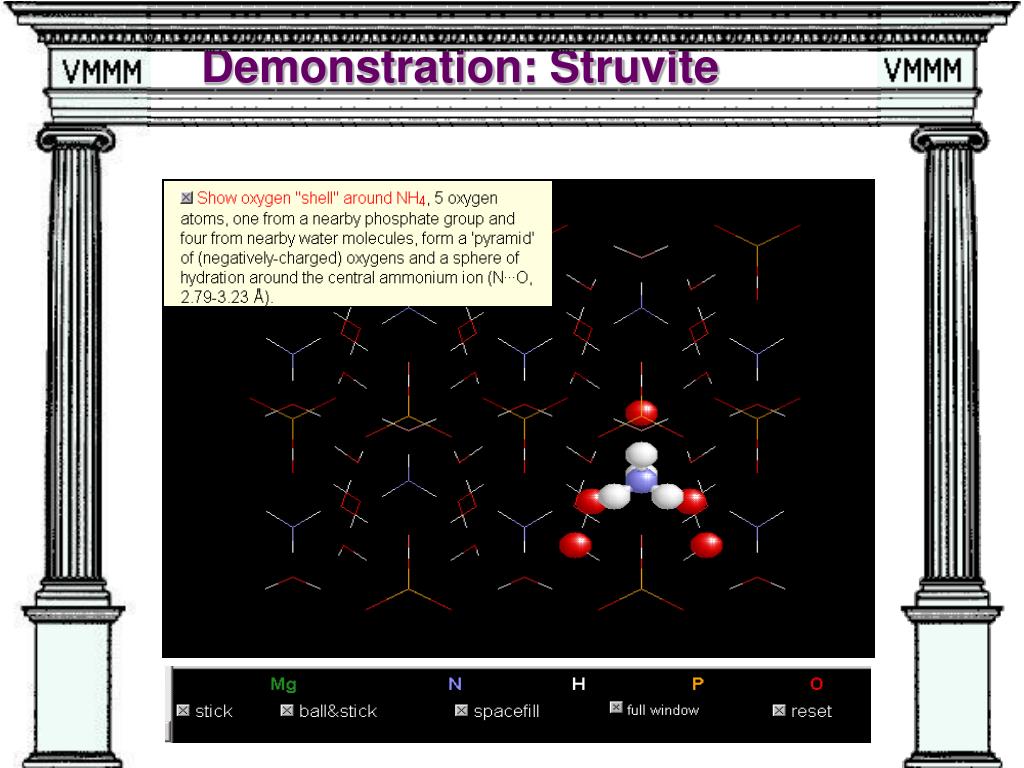Click the Demonstration: Struvite heading
The width and height of the screenshot is (1024, 768).
point(460,67)
